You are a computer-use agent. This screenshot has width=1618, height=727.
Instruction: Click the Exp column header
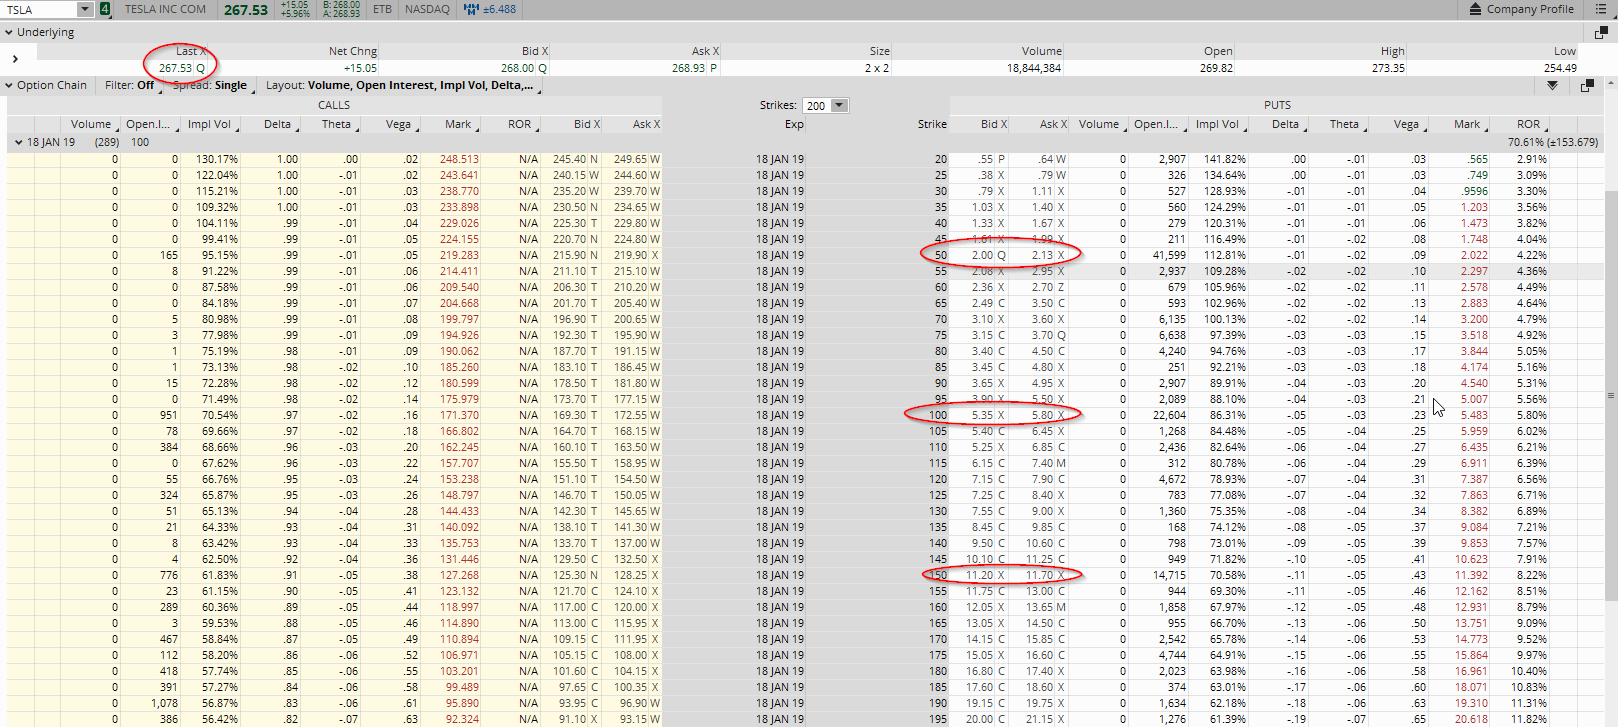pyautogui.click(x=794, y=124)
